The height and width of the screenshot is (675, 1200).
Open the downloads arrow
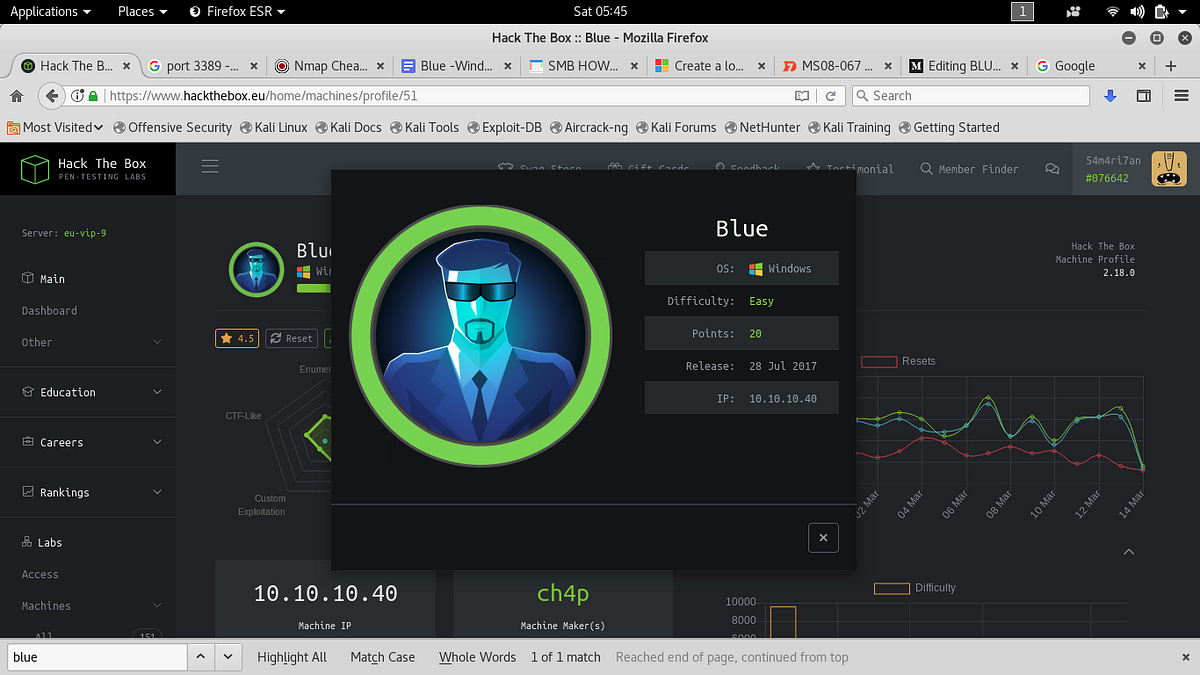click(1110, 96)
